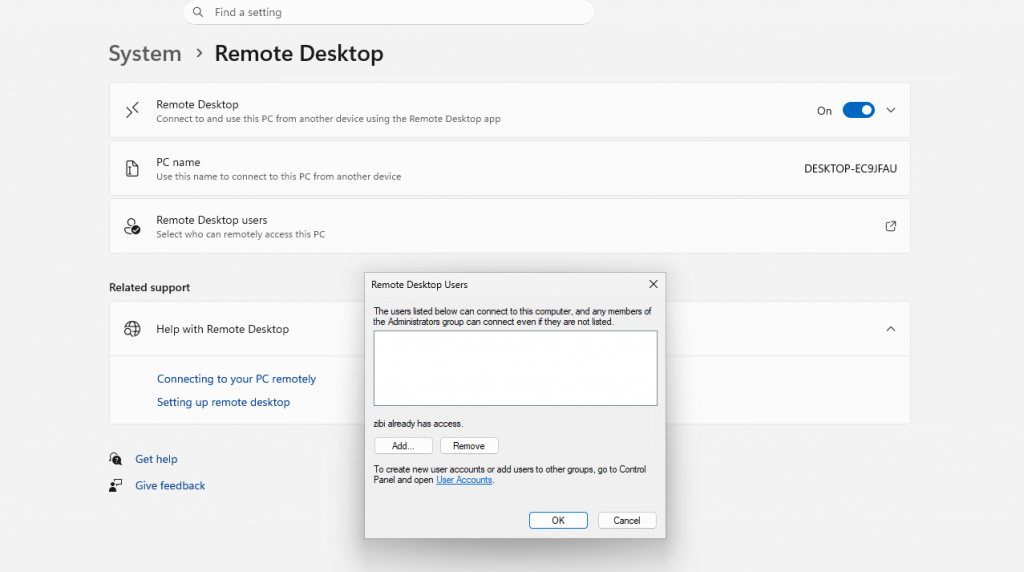Cancel the Remote Desktop Users dialog
1024x572 pixels.
pos(627,520)
